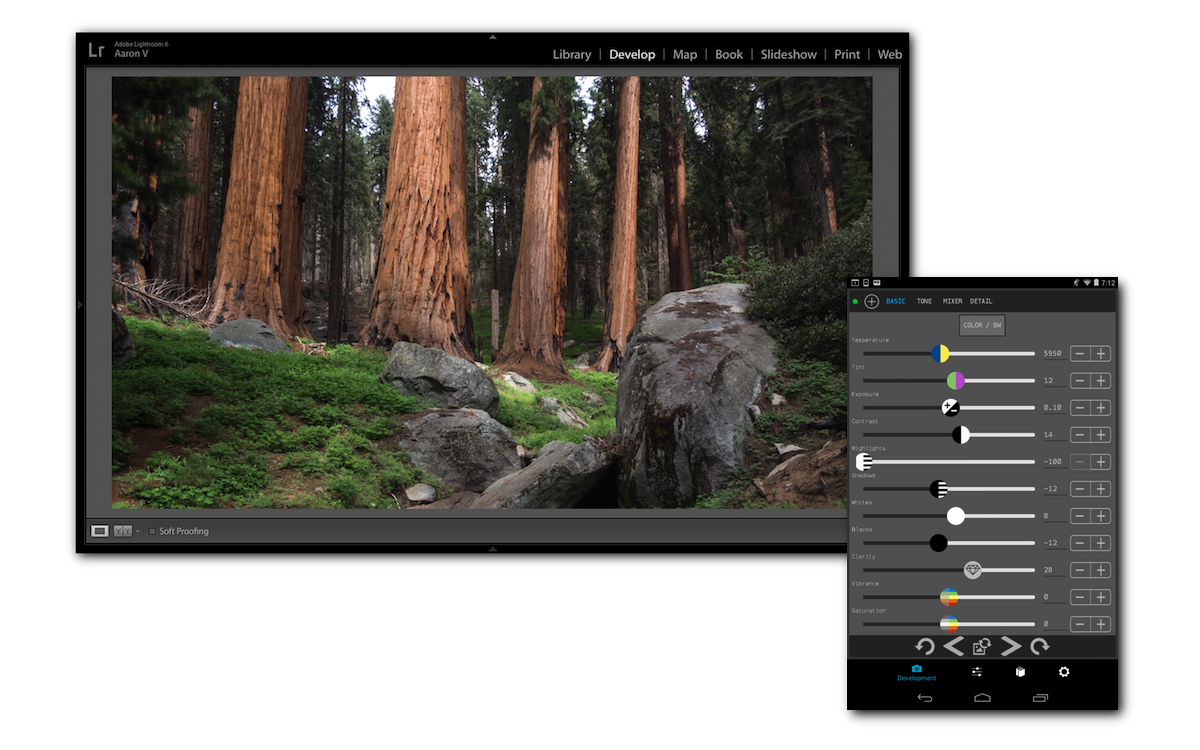Go to the previous photo with left chevron
The image size is (1200, 750).
click(x=954, y=647)
